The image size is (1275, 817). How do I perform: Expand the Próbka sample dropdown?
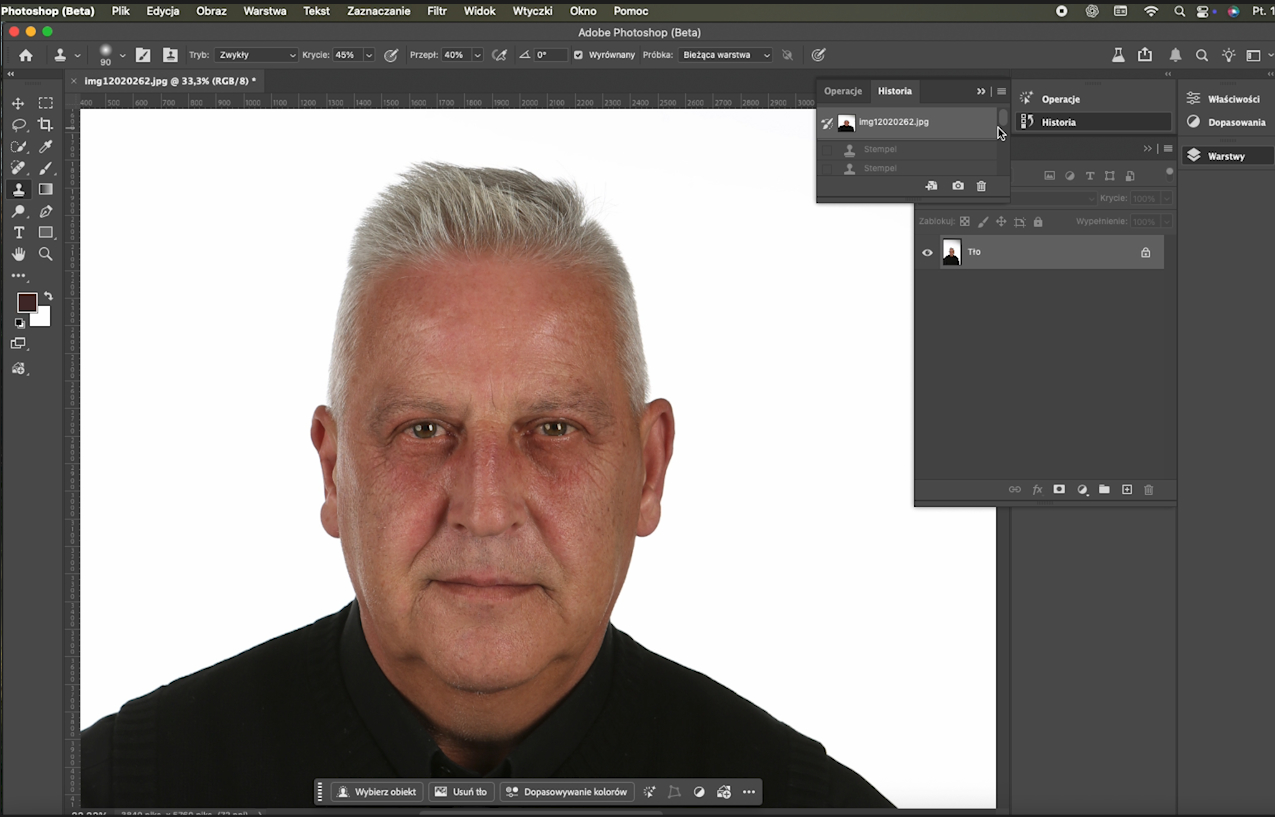point(725,55)
